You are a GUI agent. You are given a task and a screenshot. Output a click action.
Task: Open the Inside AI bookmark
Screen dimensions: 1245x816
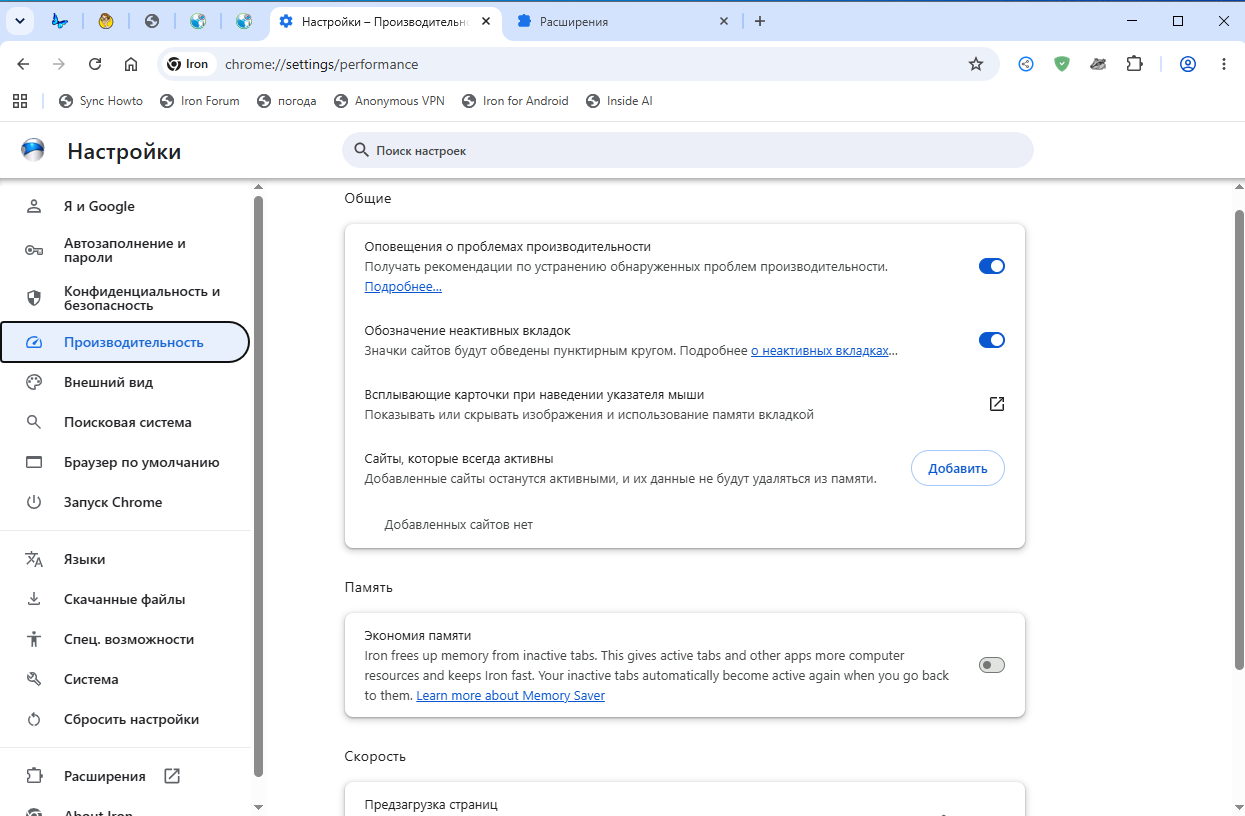[x=619, y=101]
